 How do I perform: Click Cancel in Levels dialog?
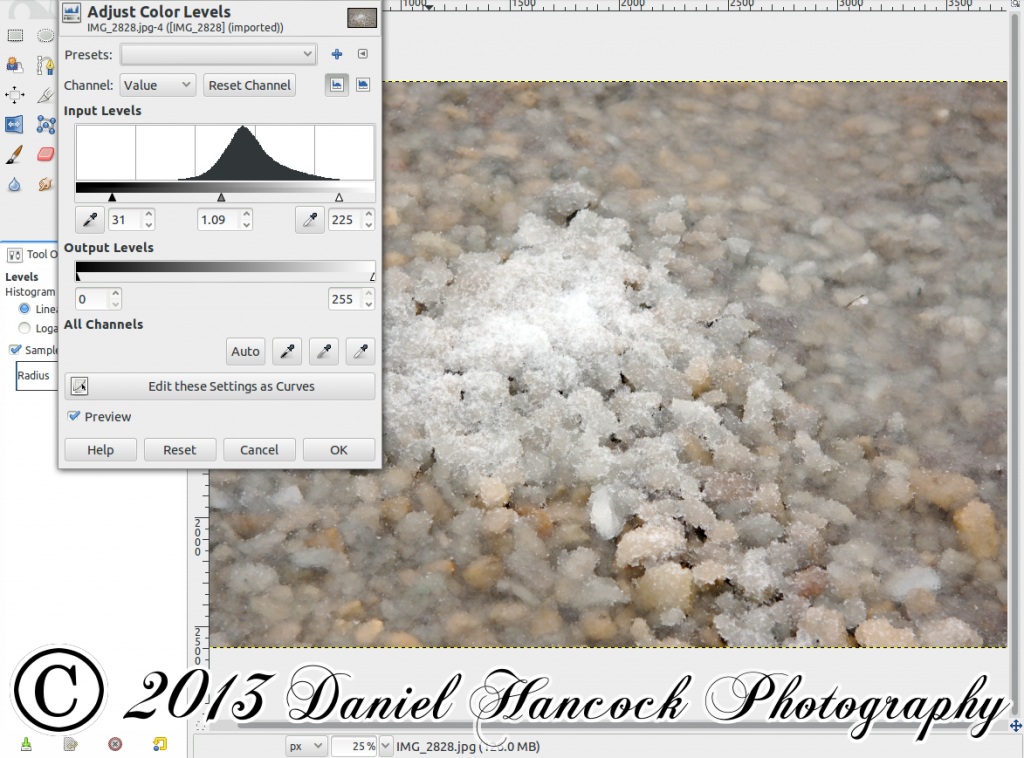coord(259,450)
